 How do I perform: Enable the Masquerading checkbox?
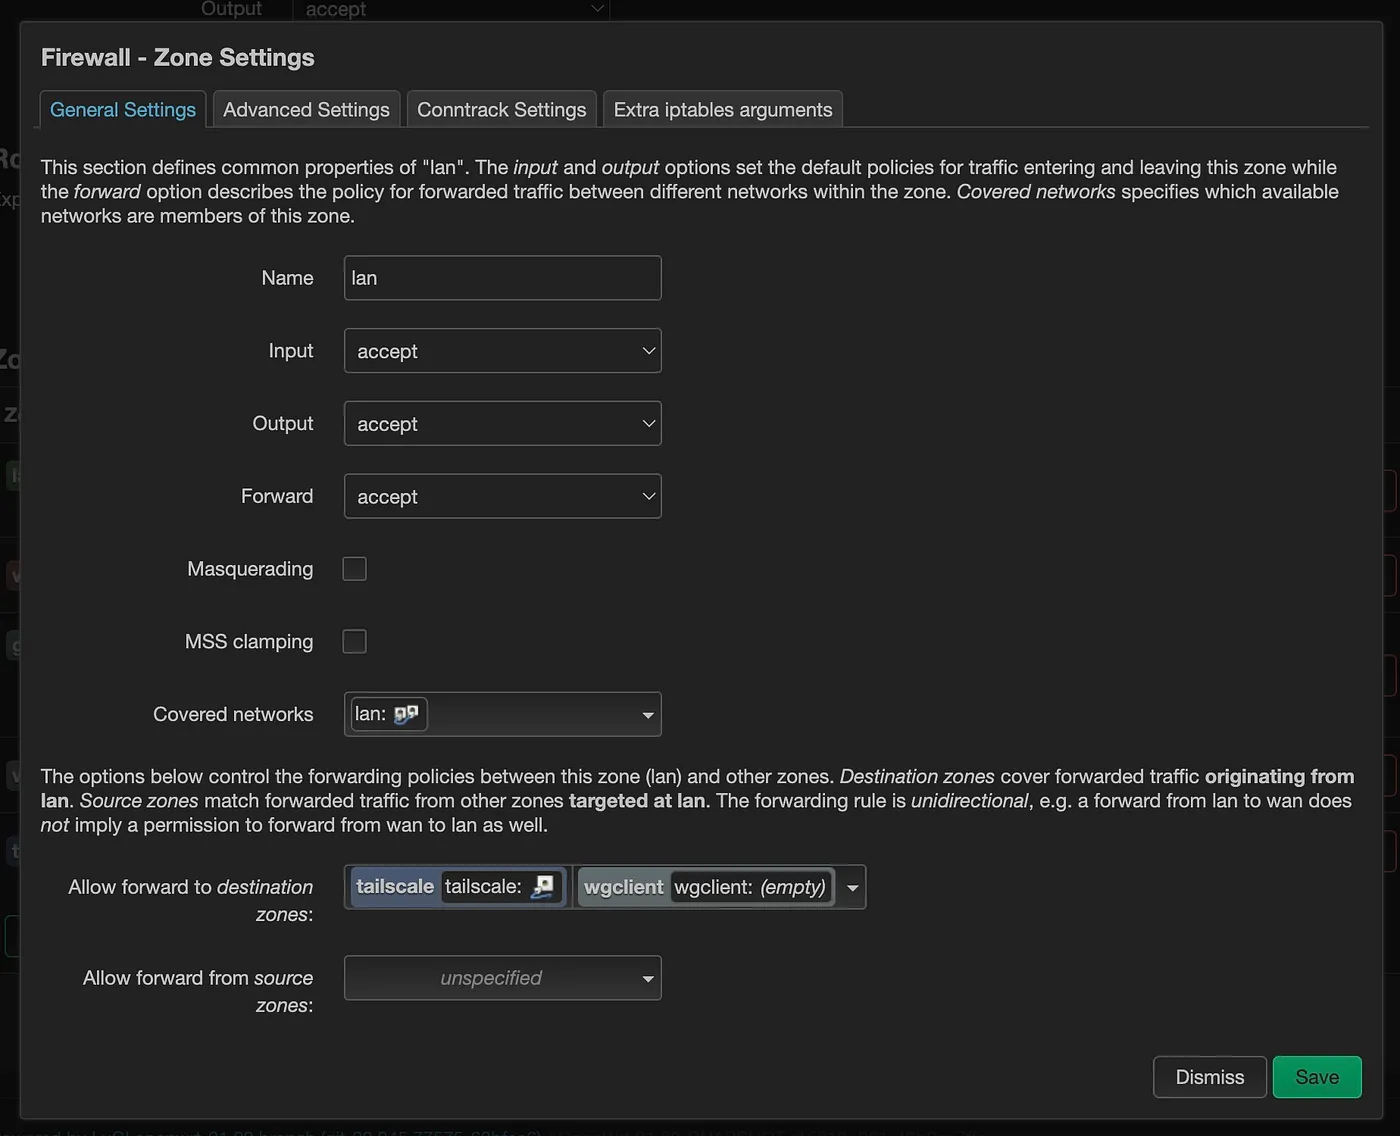355,569
